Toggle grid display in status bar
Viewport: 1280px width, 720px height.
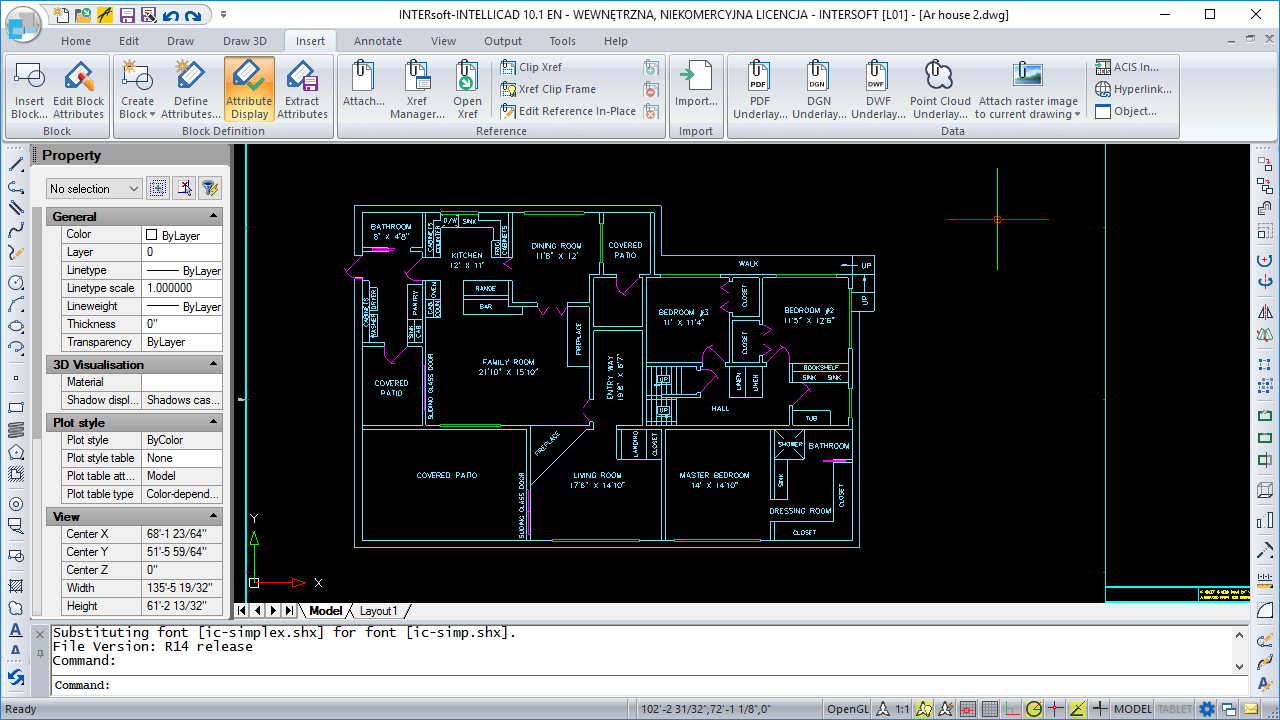click(x=989, y=709)
